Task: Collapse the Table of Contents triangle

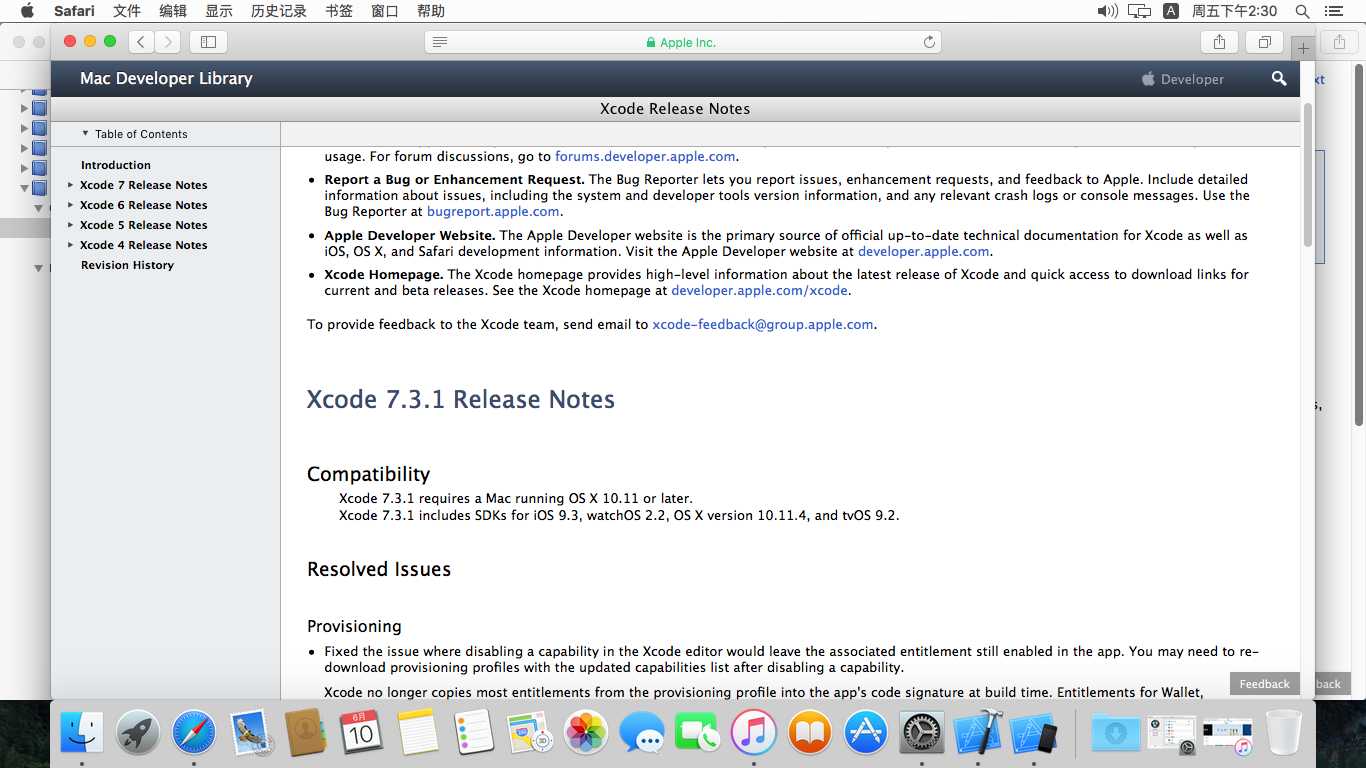Action: [86, 133]
